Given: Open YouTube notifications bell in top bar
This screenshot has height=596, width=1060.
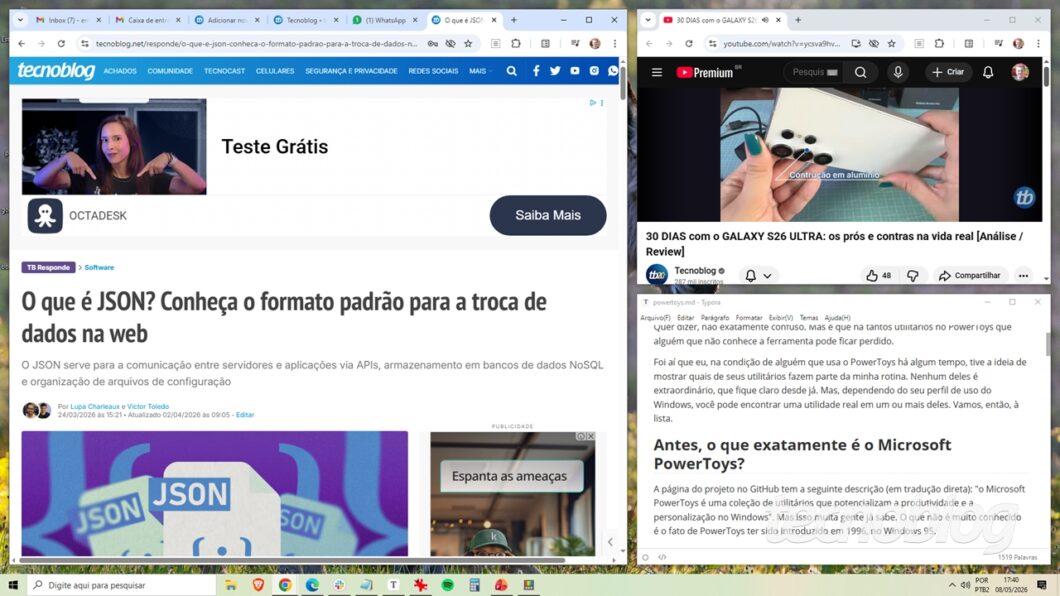Looking at the screenshot, I should pos(988,72).
